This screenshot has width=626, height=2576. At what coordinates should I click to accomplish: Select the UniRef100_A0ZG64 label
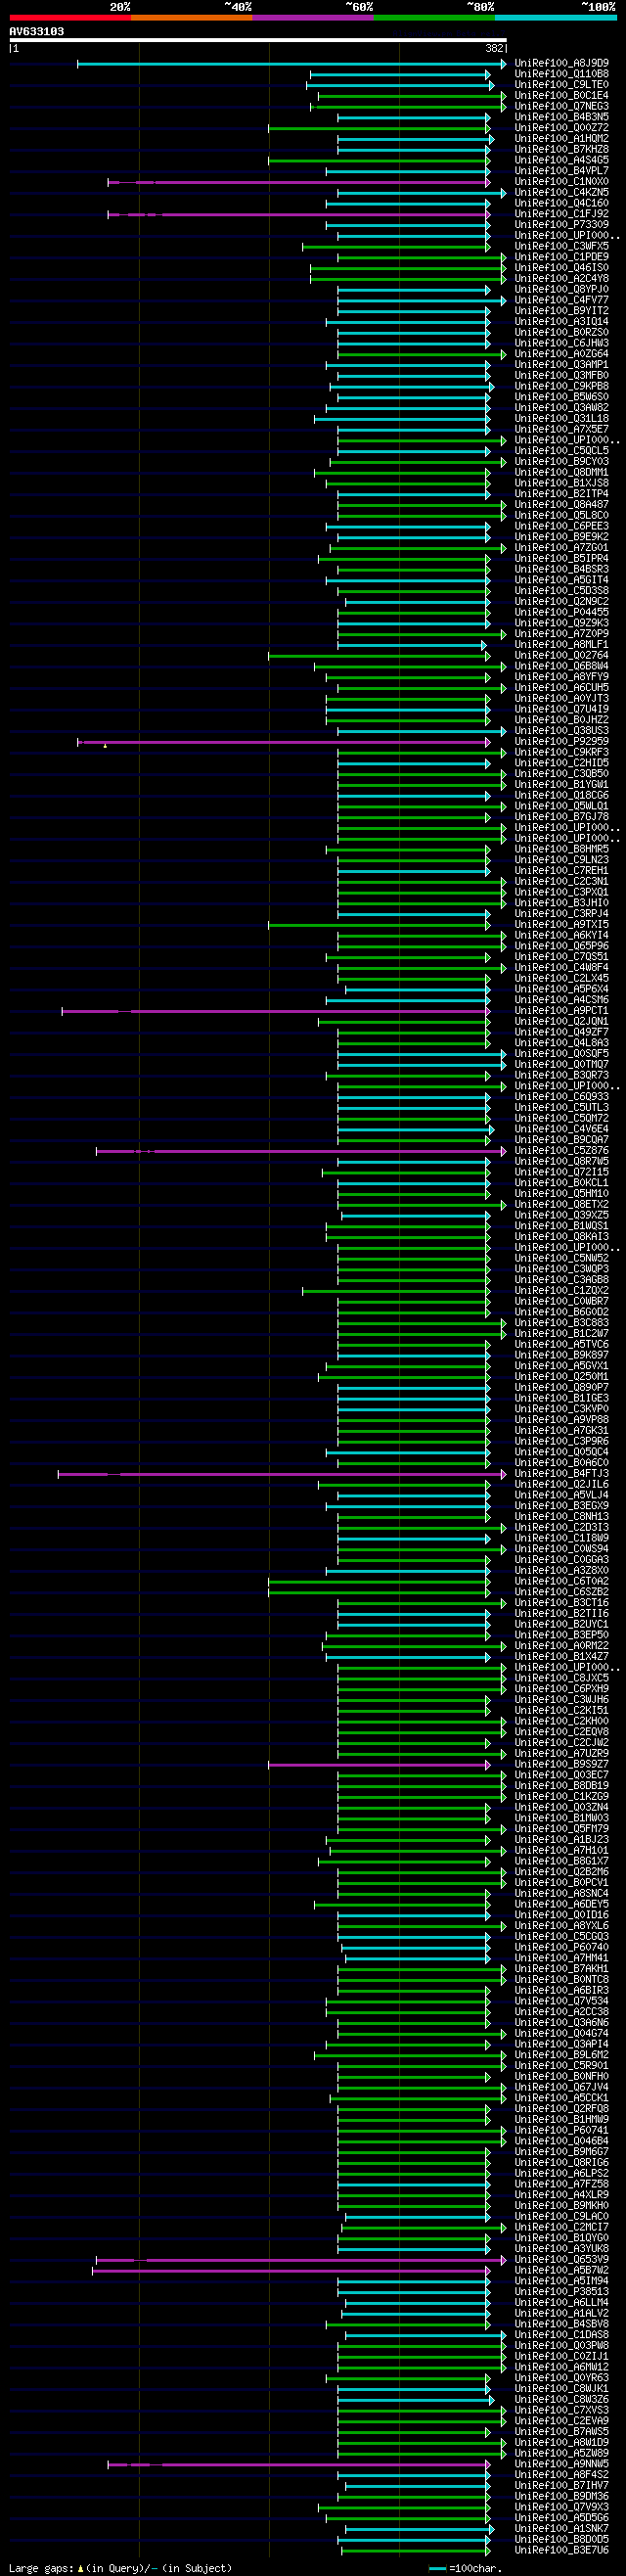click(x=561, y=354)
